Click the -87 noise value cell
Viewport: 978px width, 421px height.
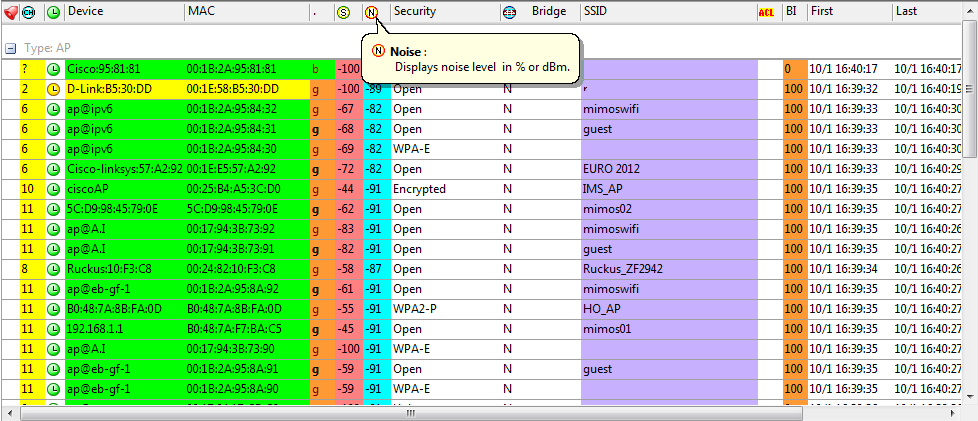pos(376,269)
